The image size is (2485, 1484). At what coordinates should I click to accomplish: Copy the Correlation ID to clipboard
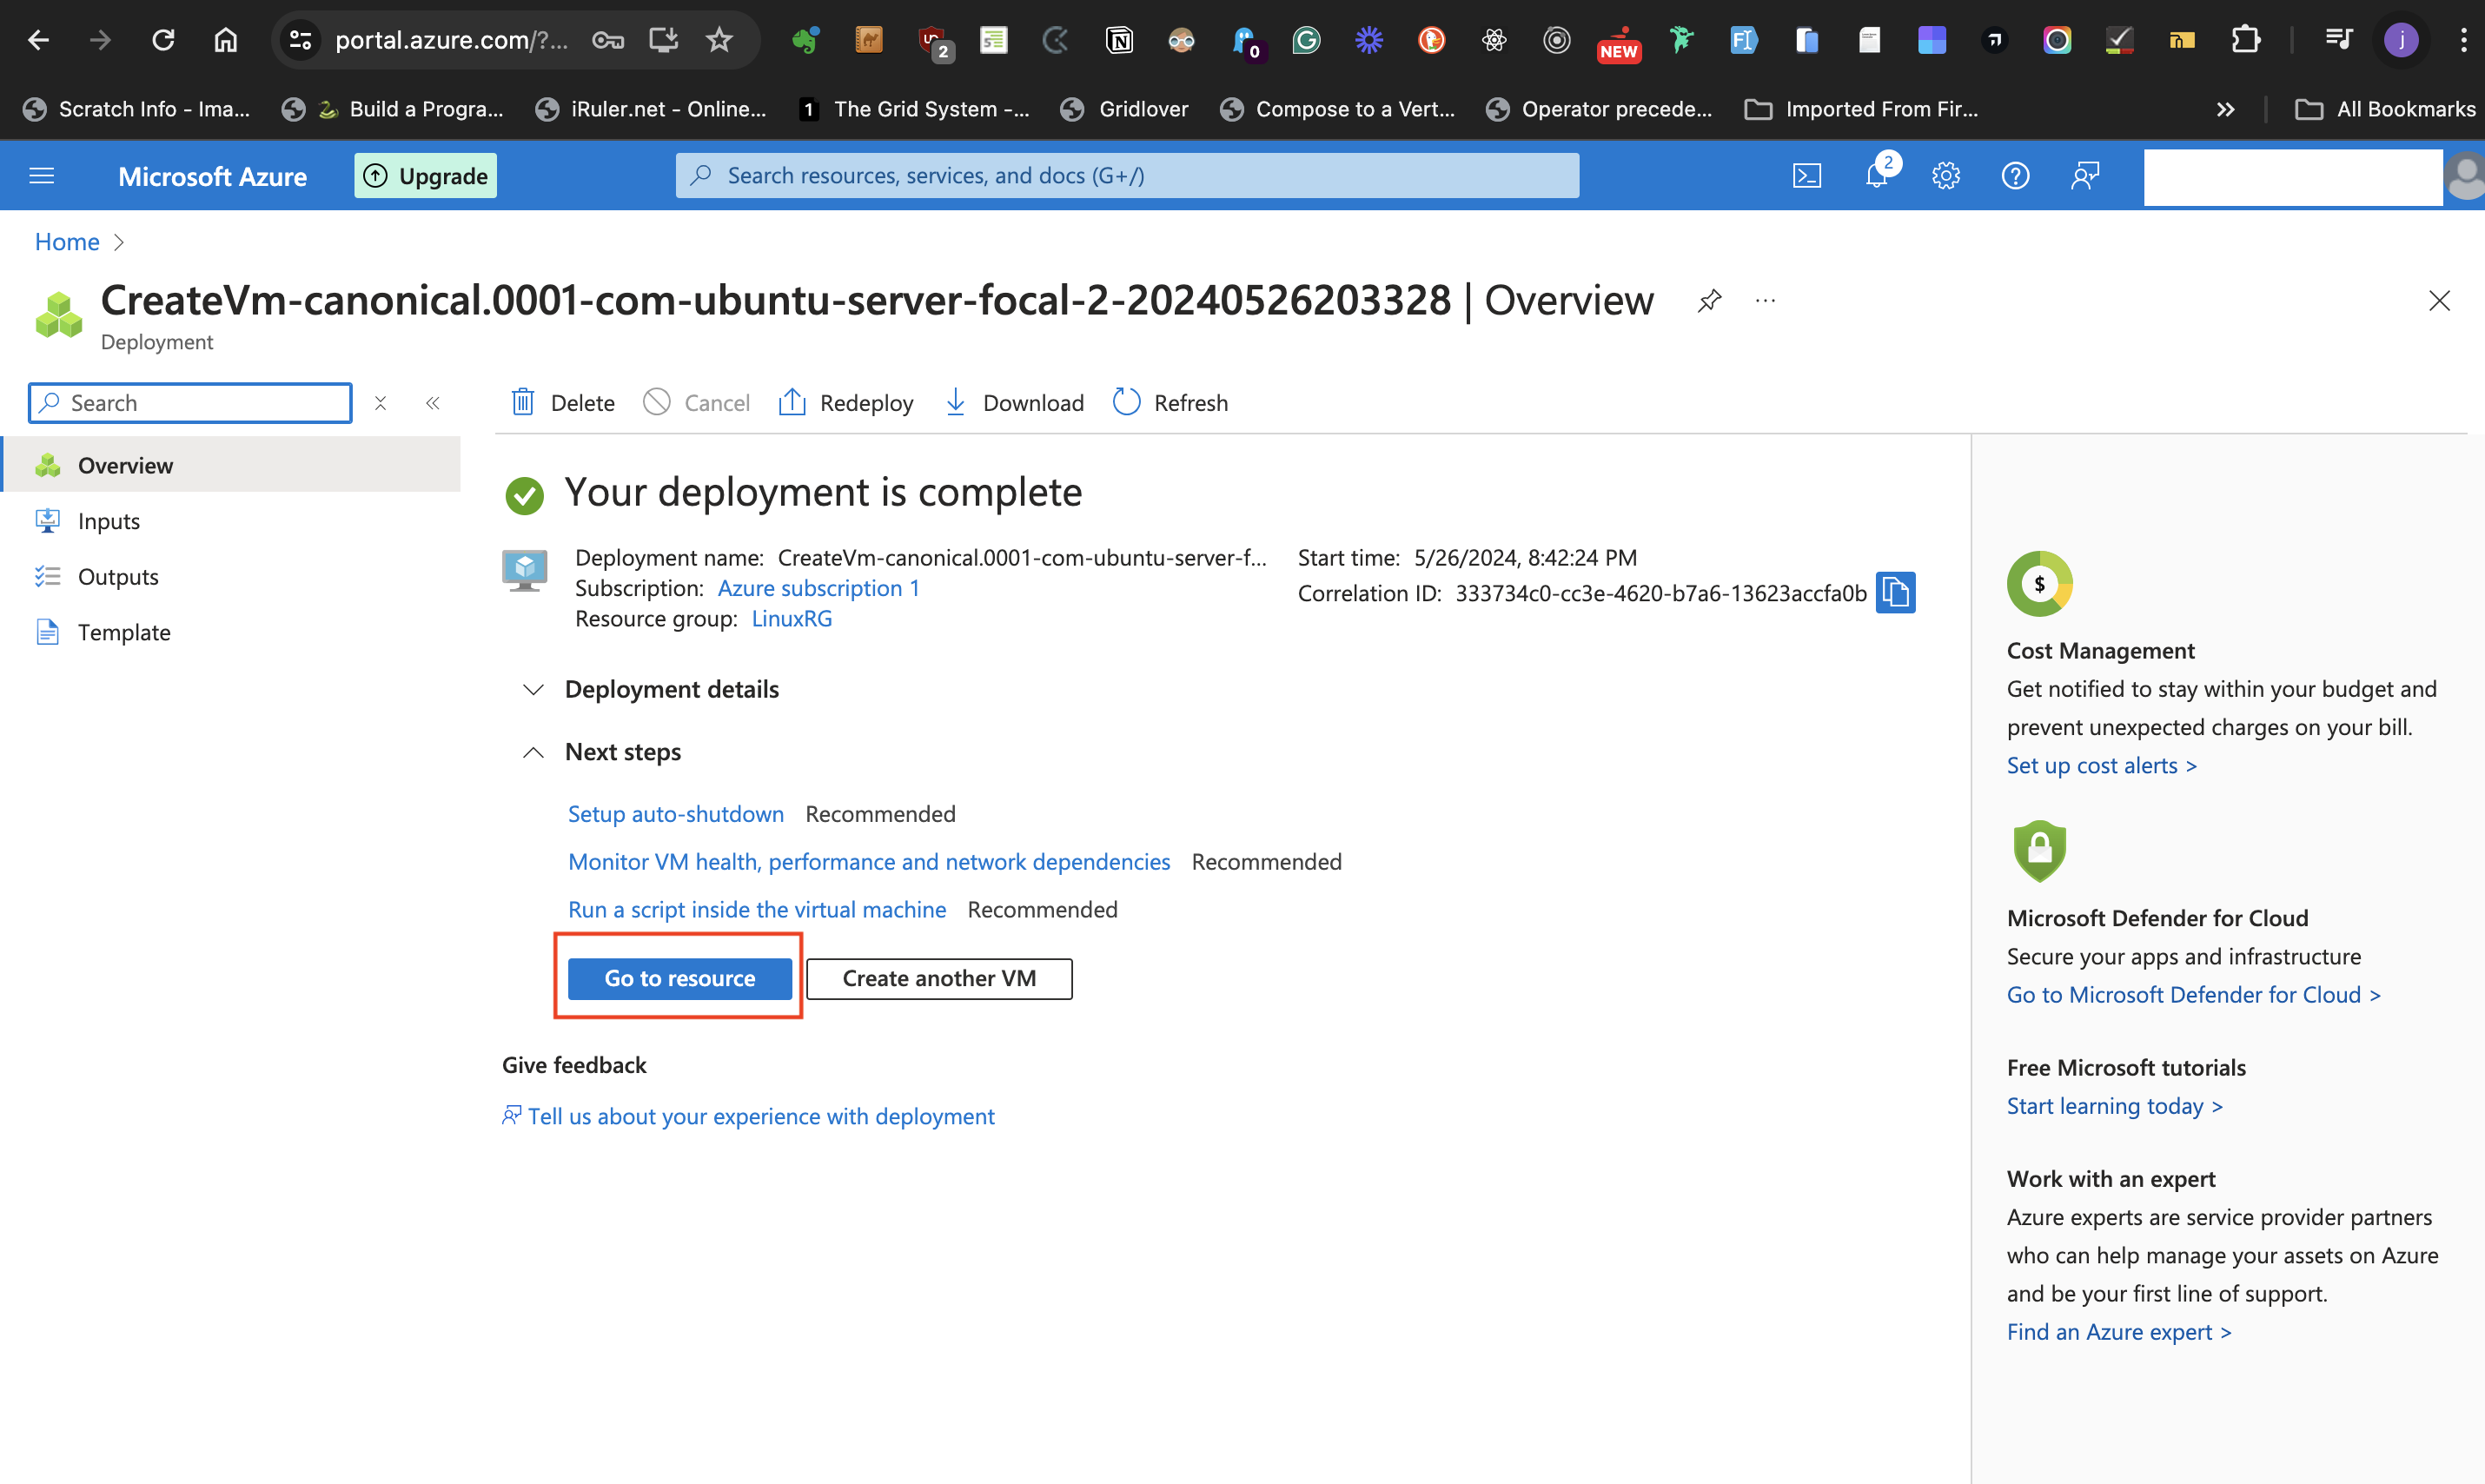pyautogui.click(x=1895, y=593)
